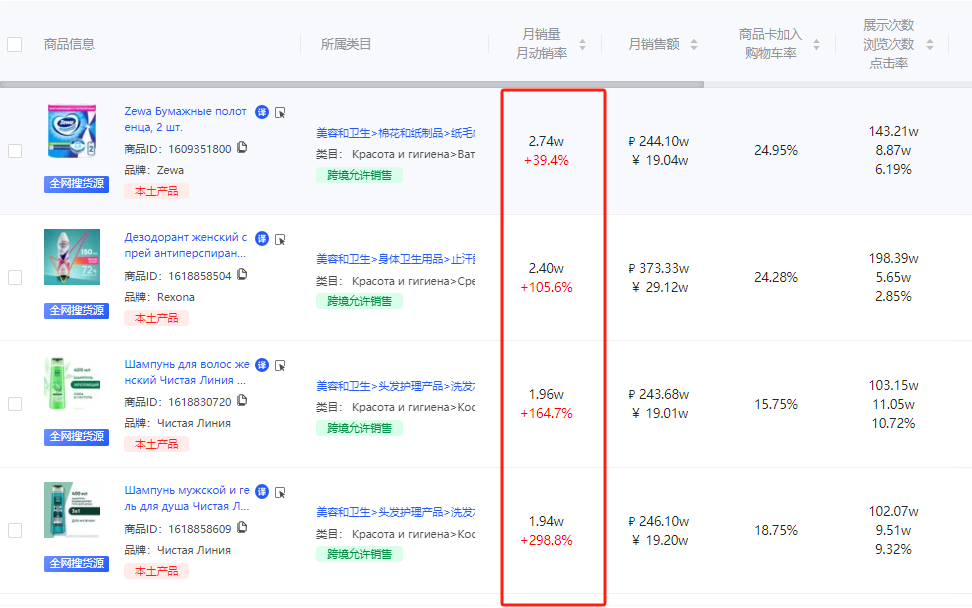Open category link for product 1618830720
Image resolution: width=972 pixels, height=608 pixels.
(395, 386)
